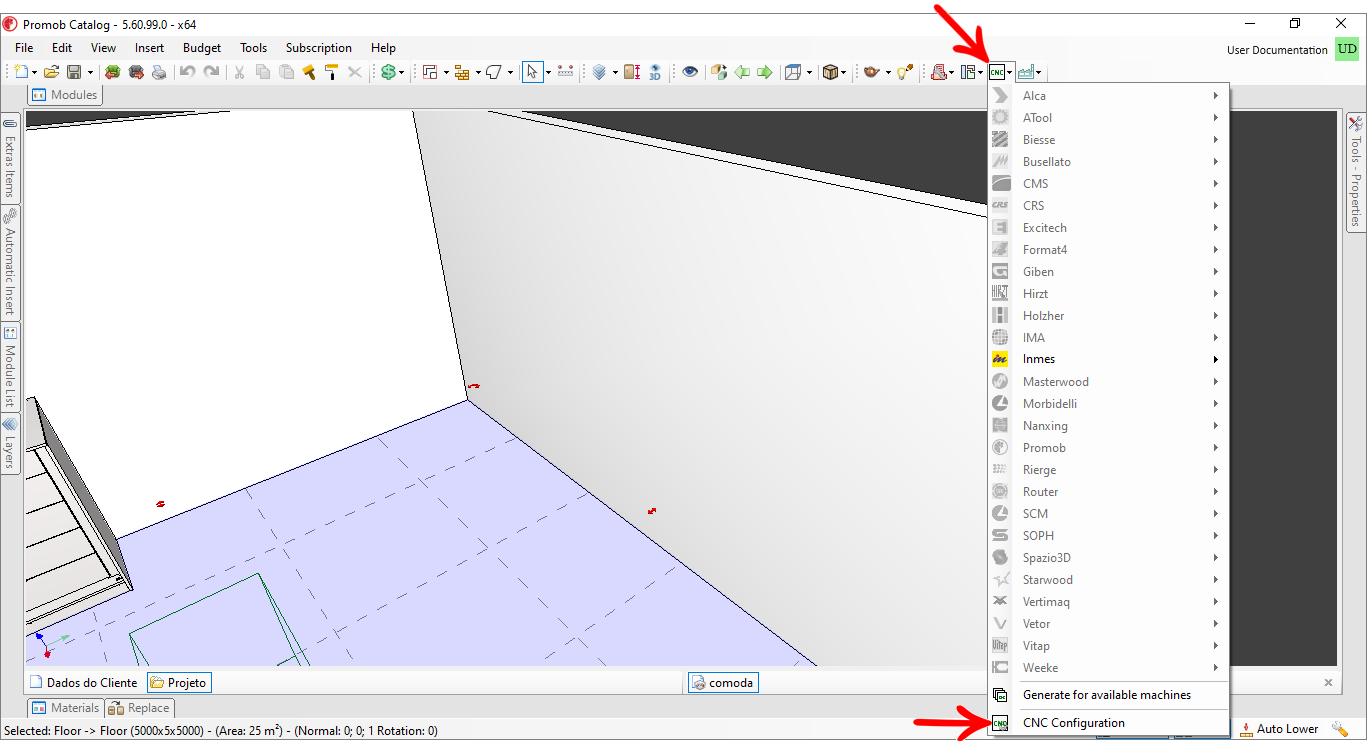Open the Materials tab

(66, 708)
